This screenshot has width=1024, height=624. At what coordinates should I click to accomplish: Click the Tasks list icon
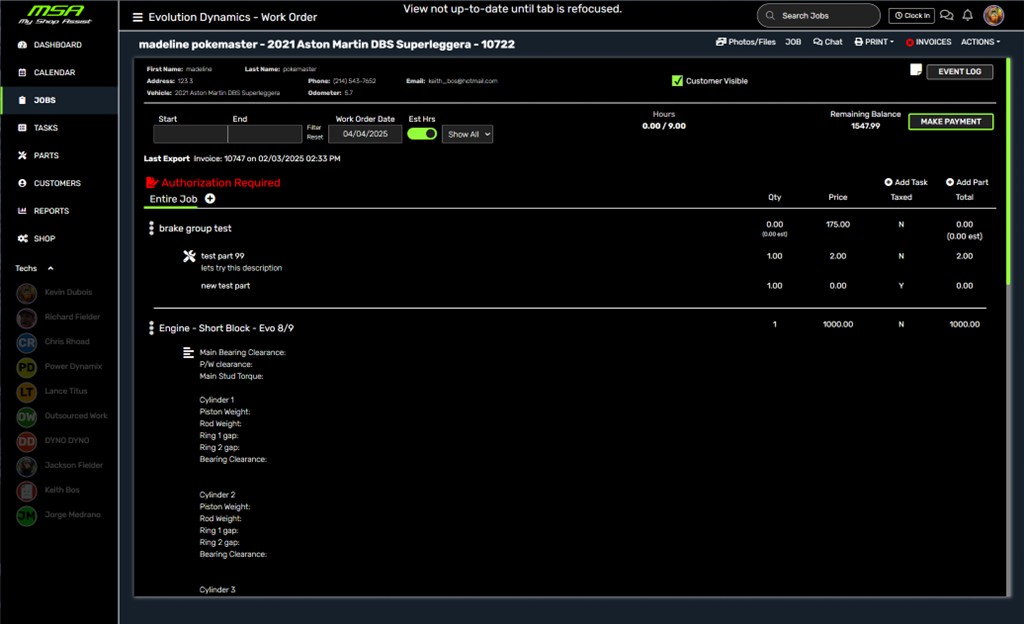point(22,128)
